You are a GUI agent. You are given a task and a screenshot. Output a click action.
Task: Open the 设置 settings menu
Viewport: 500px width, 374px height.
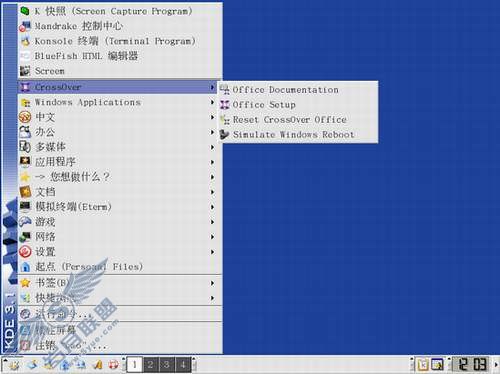coord(120,252)
